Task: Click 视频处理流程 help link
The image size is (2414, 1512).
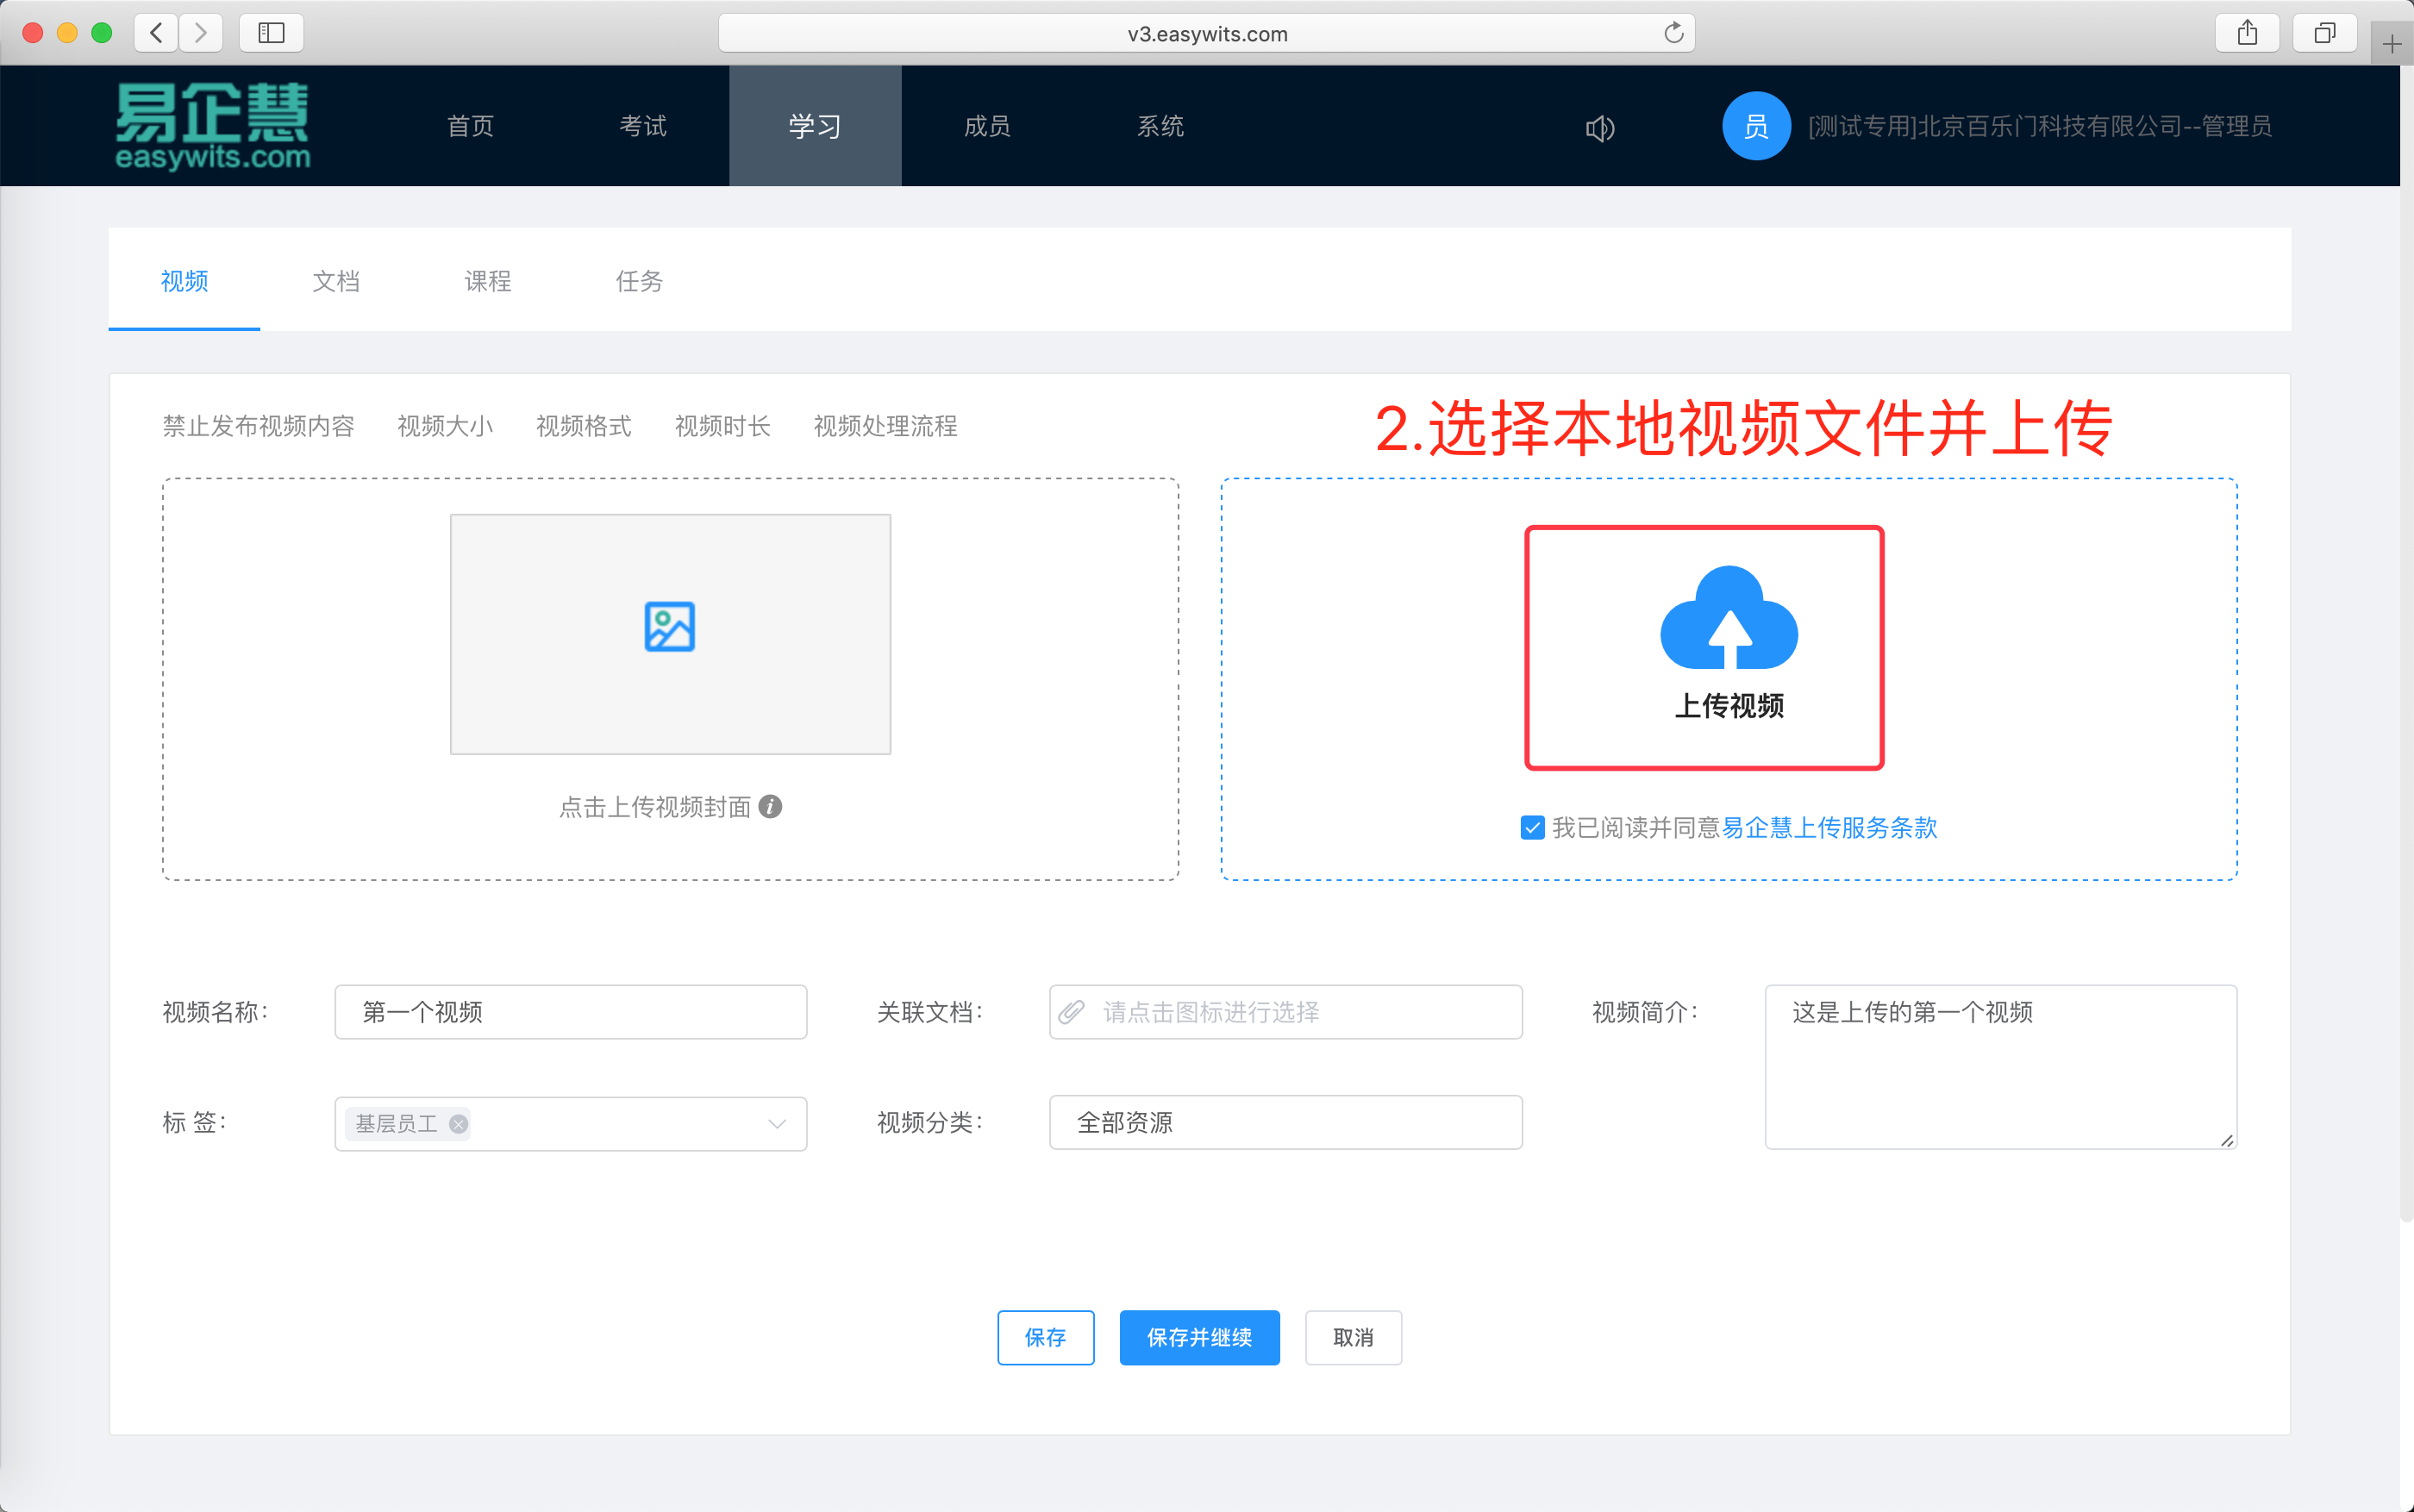Action: pyautogui.click(x=886, y=426)
